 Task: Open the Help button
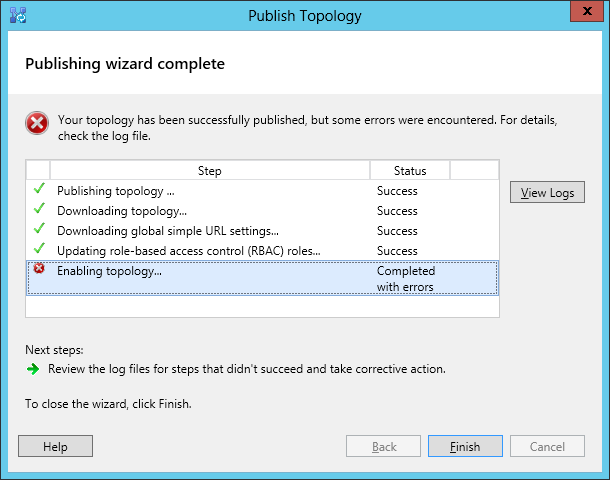pyautogui.click(x=55, y=447)
